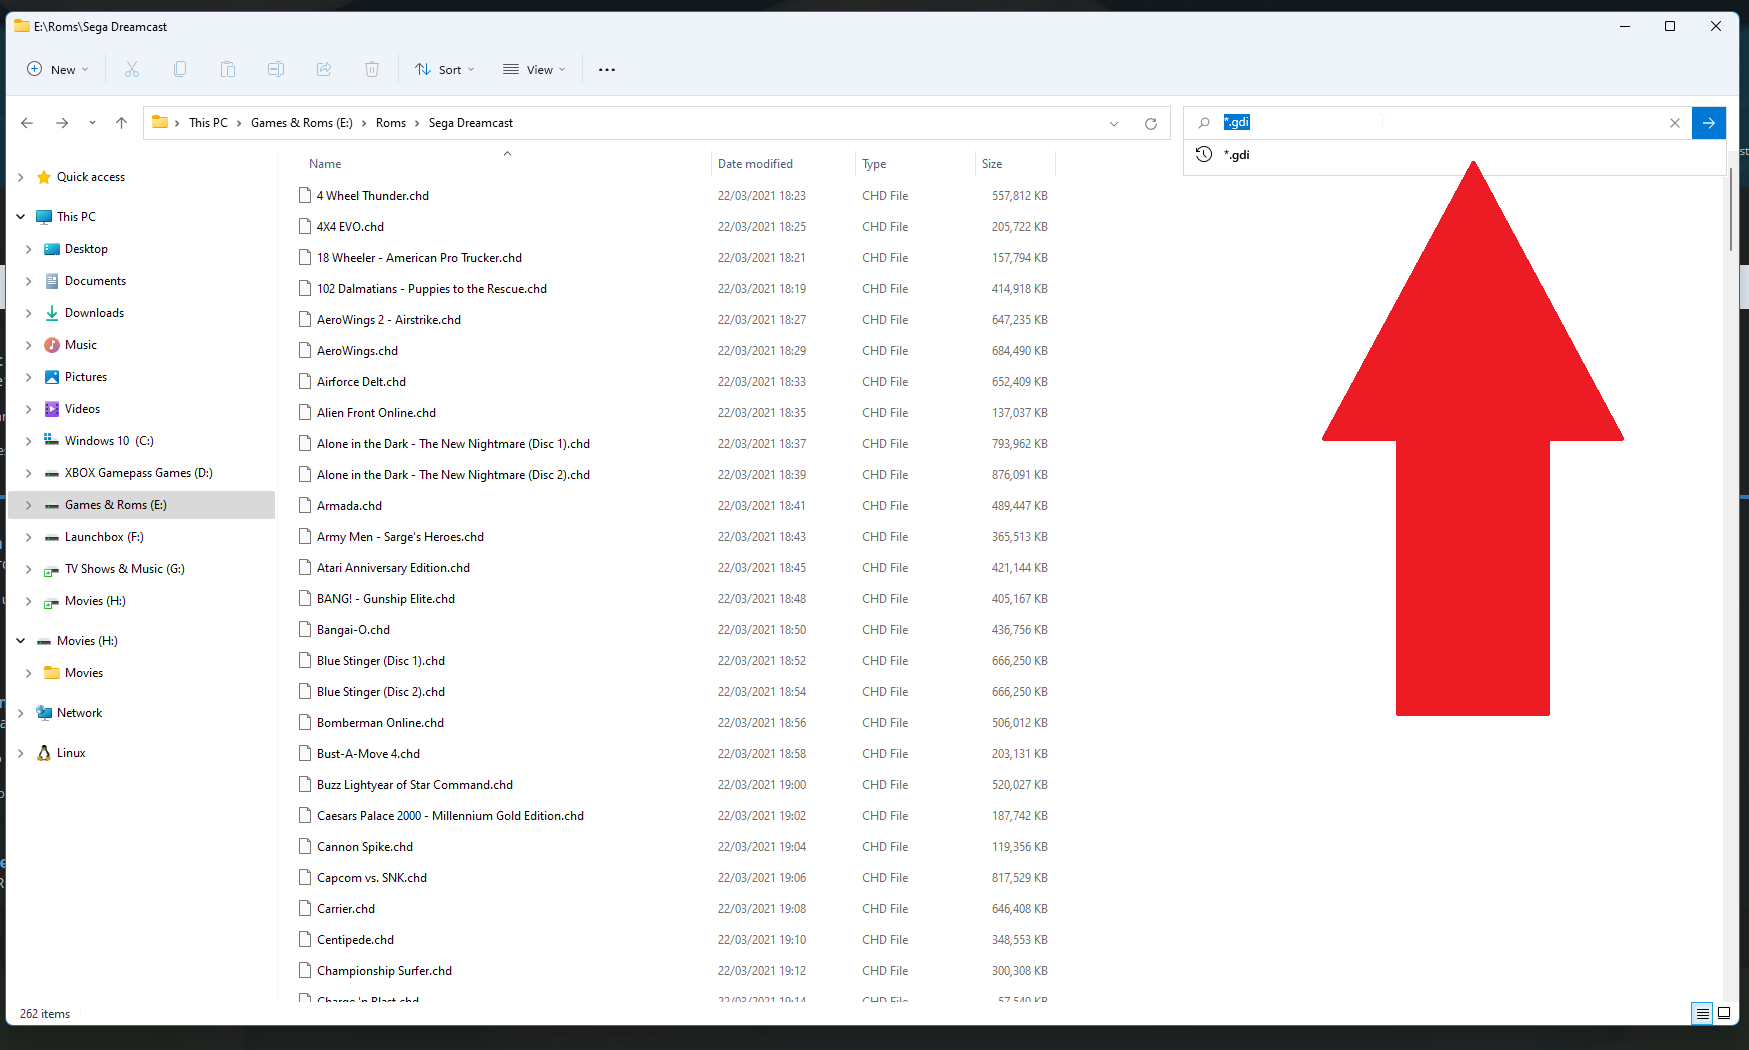Viewport: 1749px width, 1050px height.
Task: Open address bar history dropdown
Action: pyautogui.click(x=1114, y=124)
